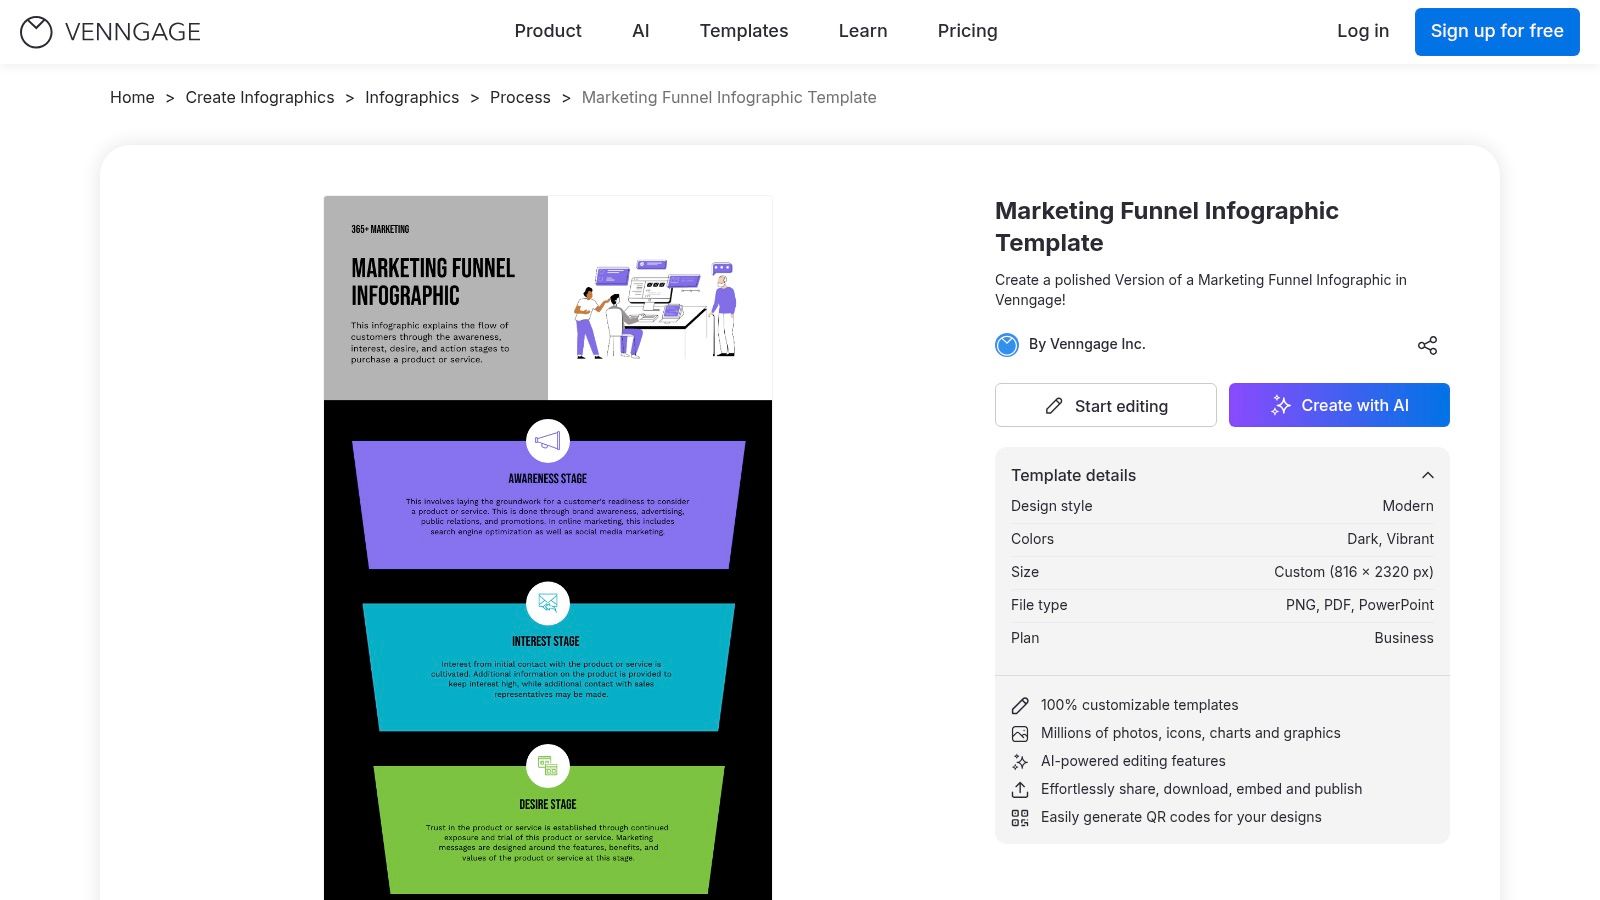Click the upload share icon in features list

[x=1020, y=790]
